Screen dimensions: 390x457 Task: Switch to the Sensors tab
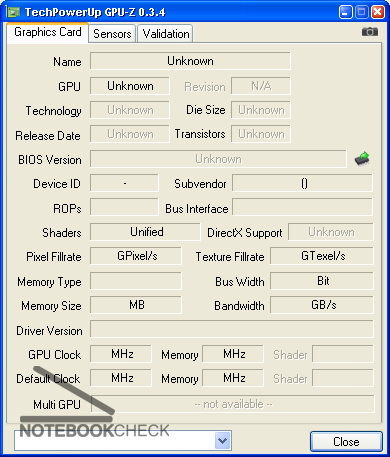coord(112,34)
